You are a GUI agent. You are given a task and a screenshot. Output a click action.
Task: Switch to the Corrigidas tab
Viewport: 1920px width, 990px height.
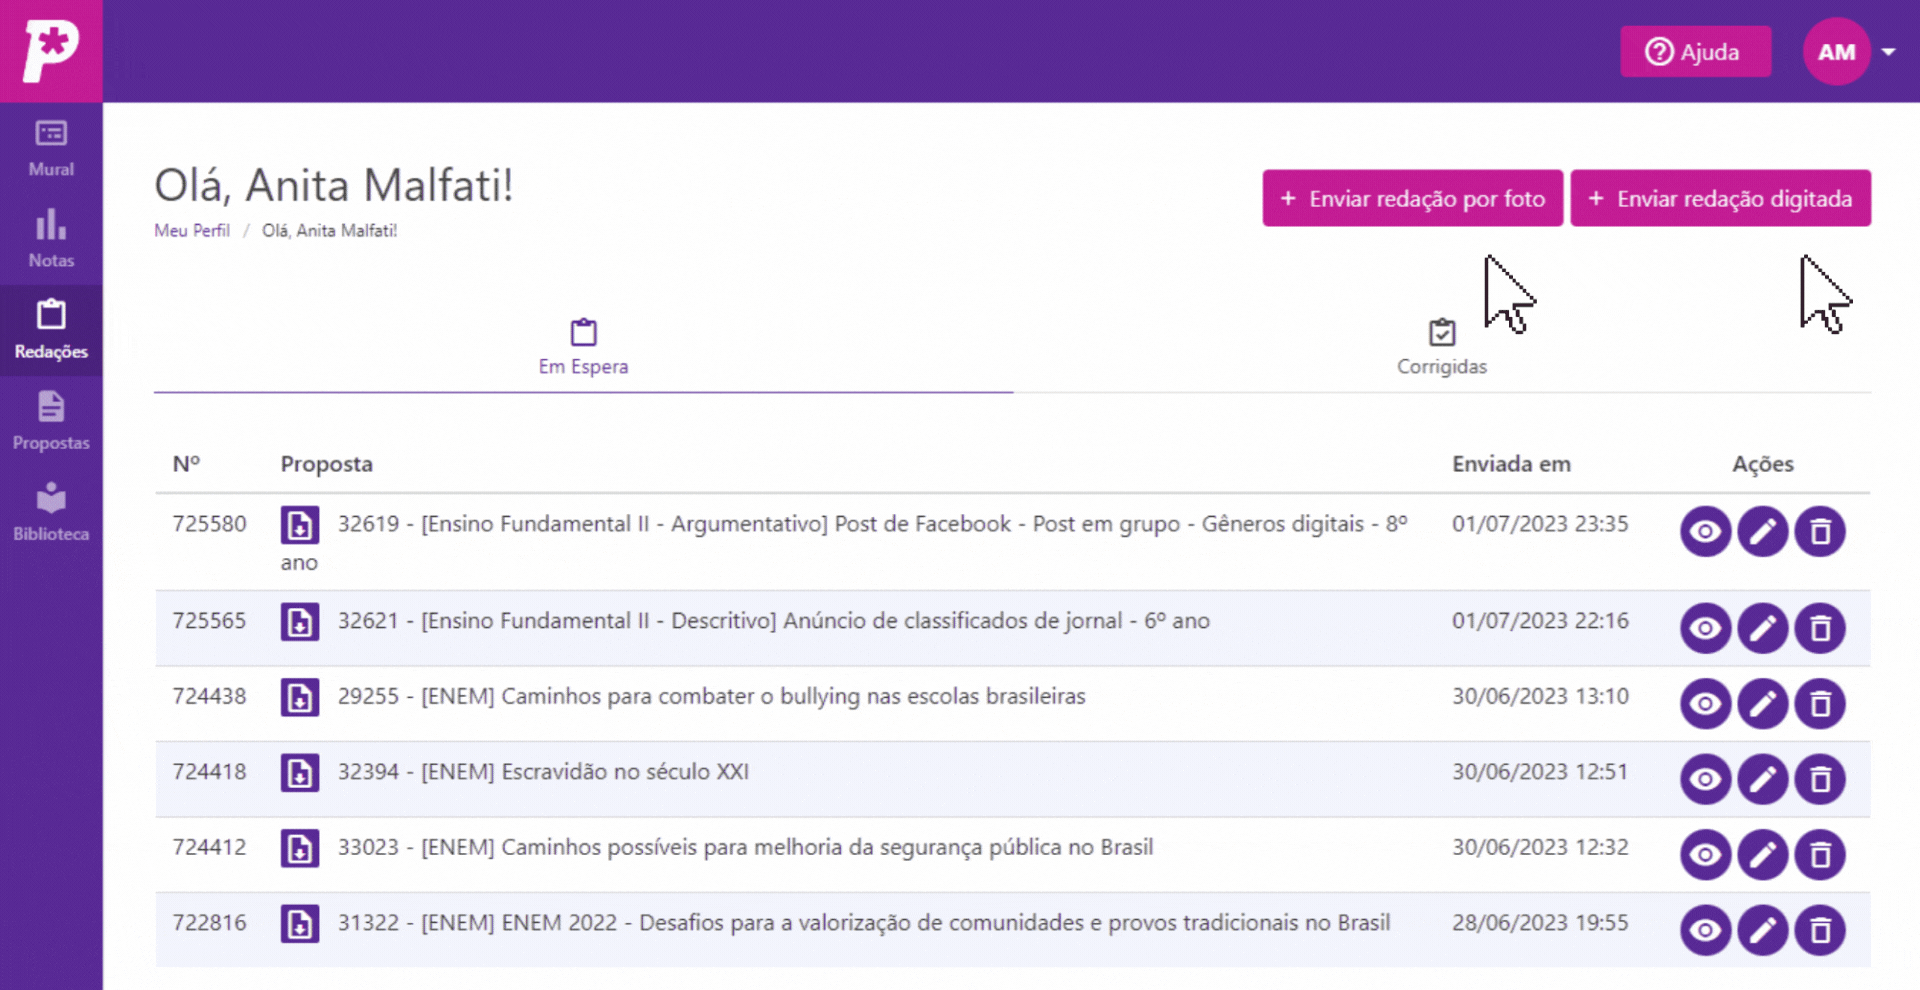(1442, 347)
